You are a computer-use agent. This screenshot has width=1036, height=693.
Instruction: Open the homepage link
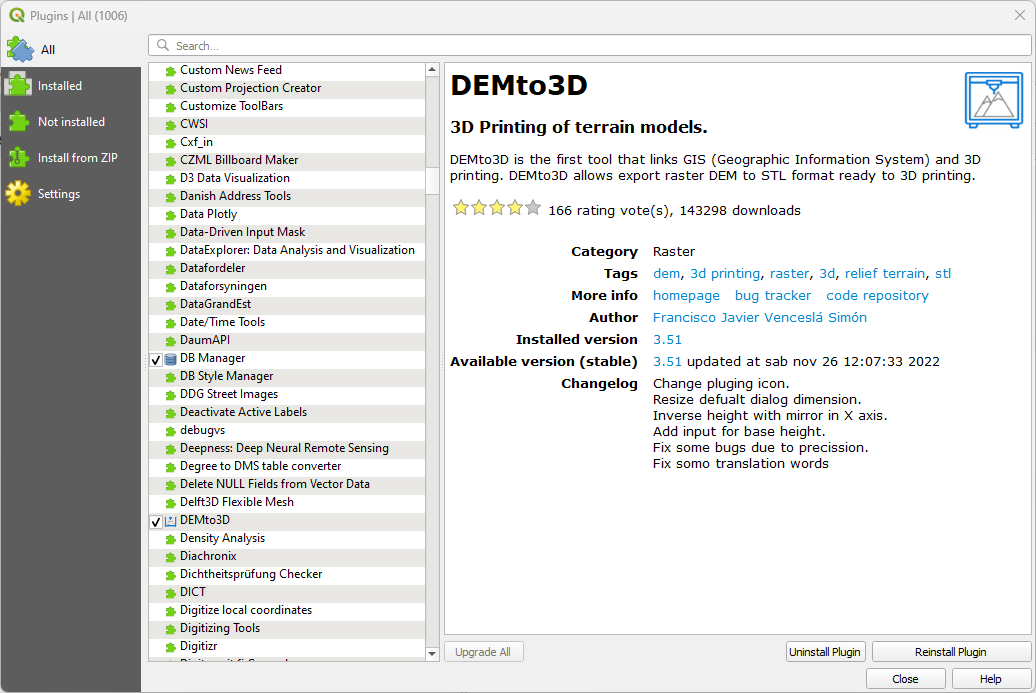(686, 295)
